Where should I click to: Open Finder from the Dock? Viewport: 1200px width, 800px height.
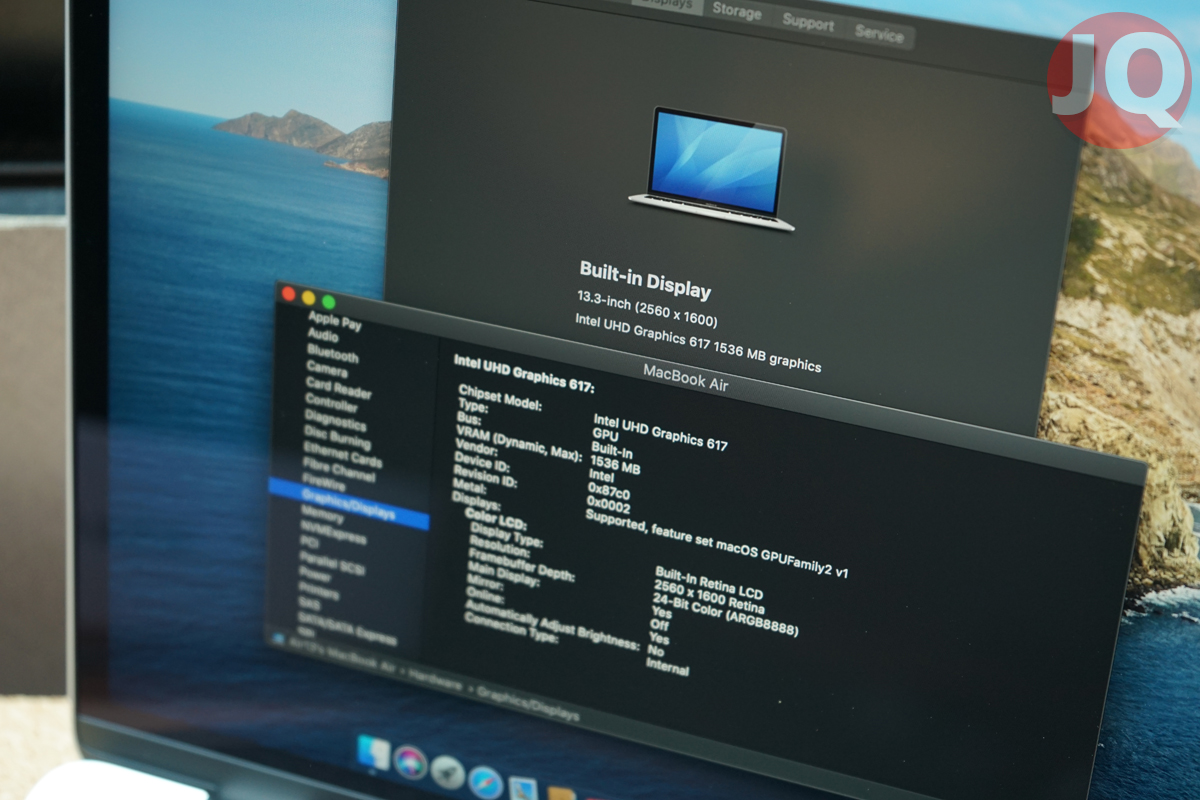coord(374,752)
